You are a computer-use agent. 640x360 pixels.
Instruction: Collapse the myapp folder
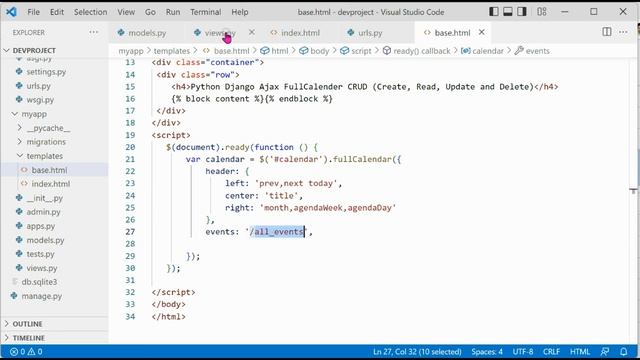click(34, 114)
